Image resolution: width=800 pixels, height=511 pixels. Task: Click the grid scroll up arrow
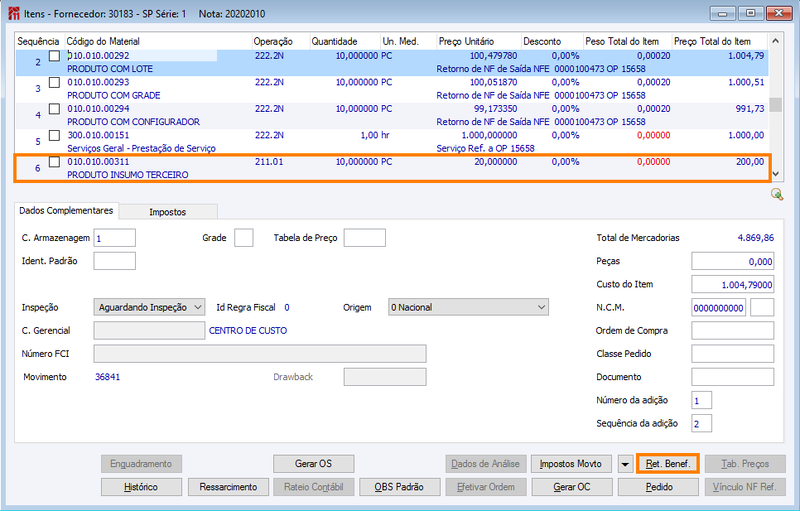(776, 41)
